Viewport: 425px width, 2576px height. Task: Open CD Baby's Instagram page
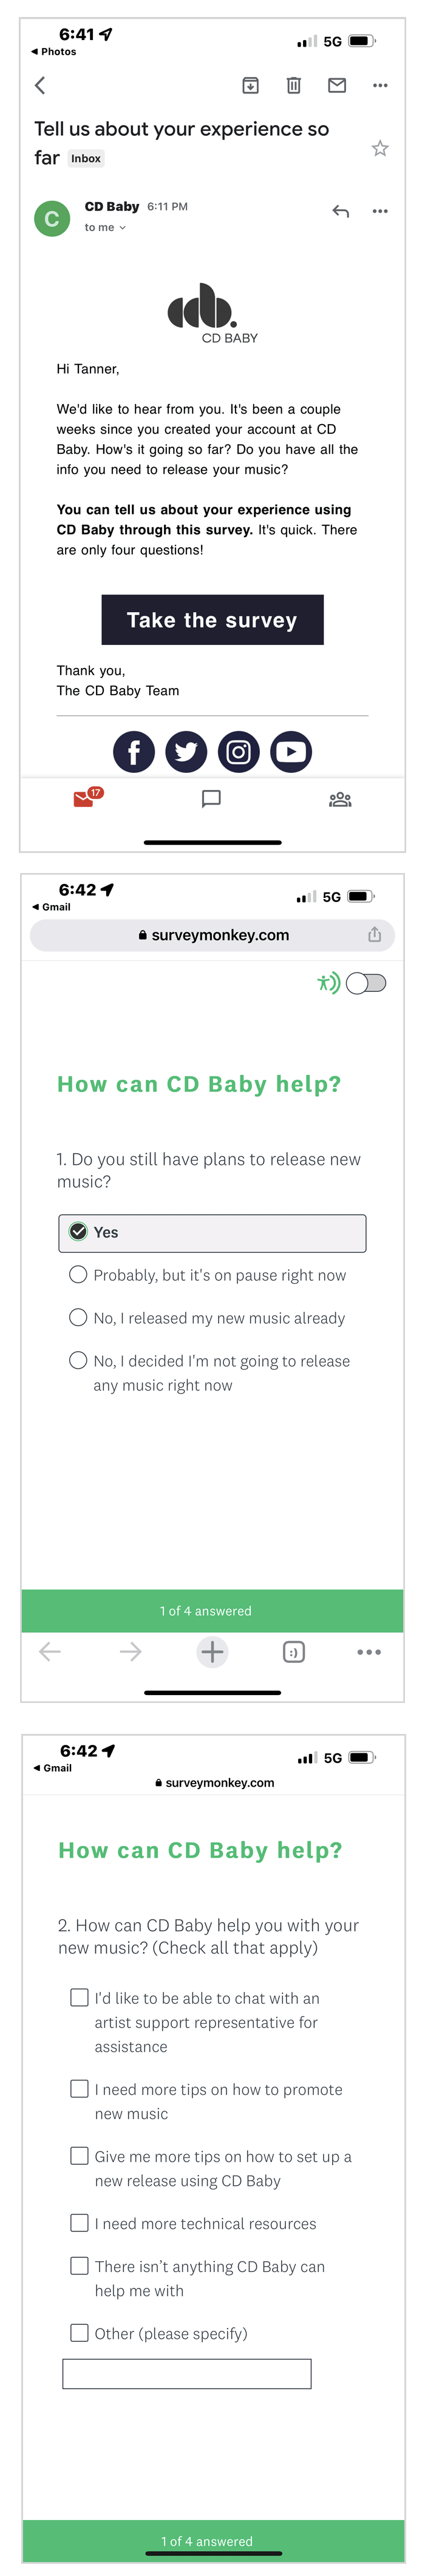(x=238, y=752)
